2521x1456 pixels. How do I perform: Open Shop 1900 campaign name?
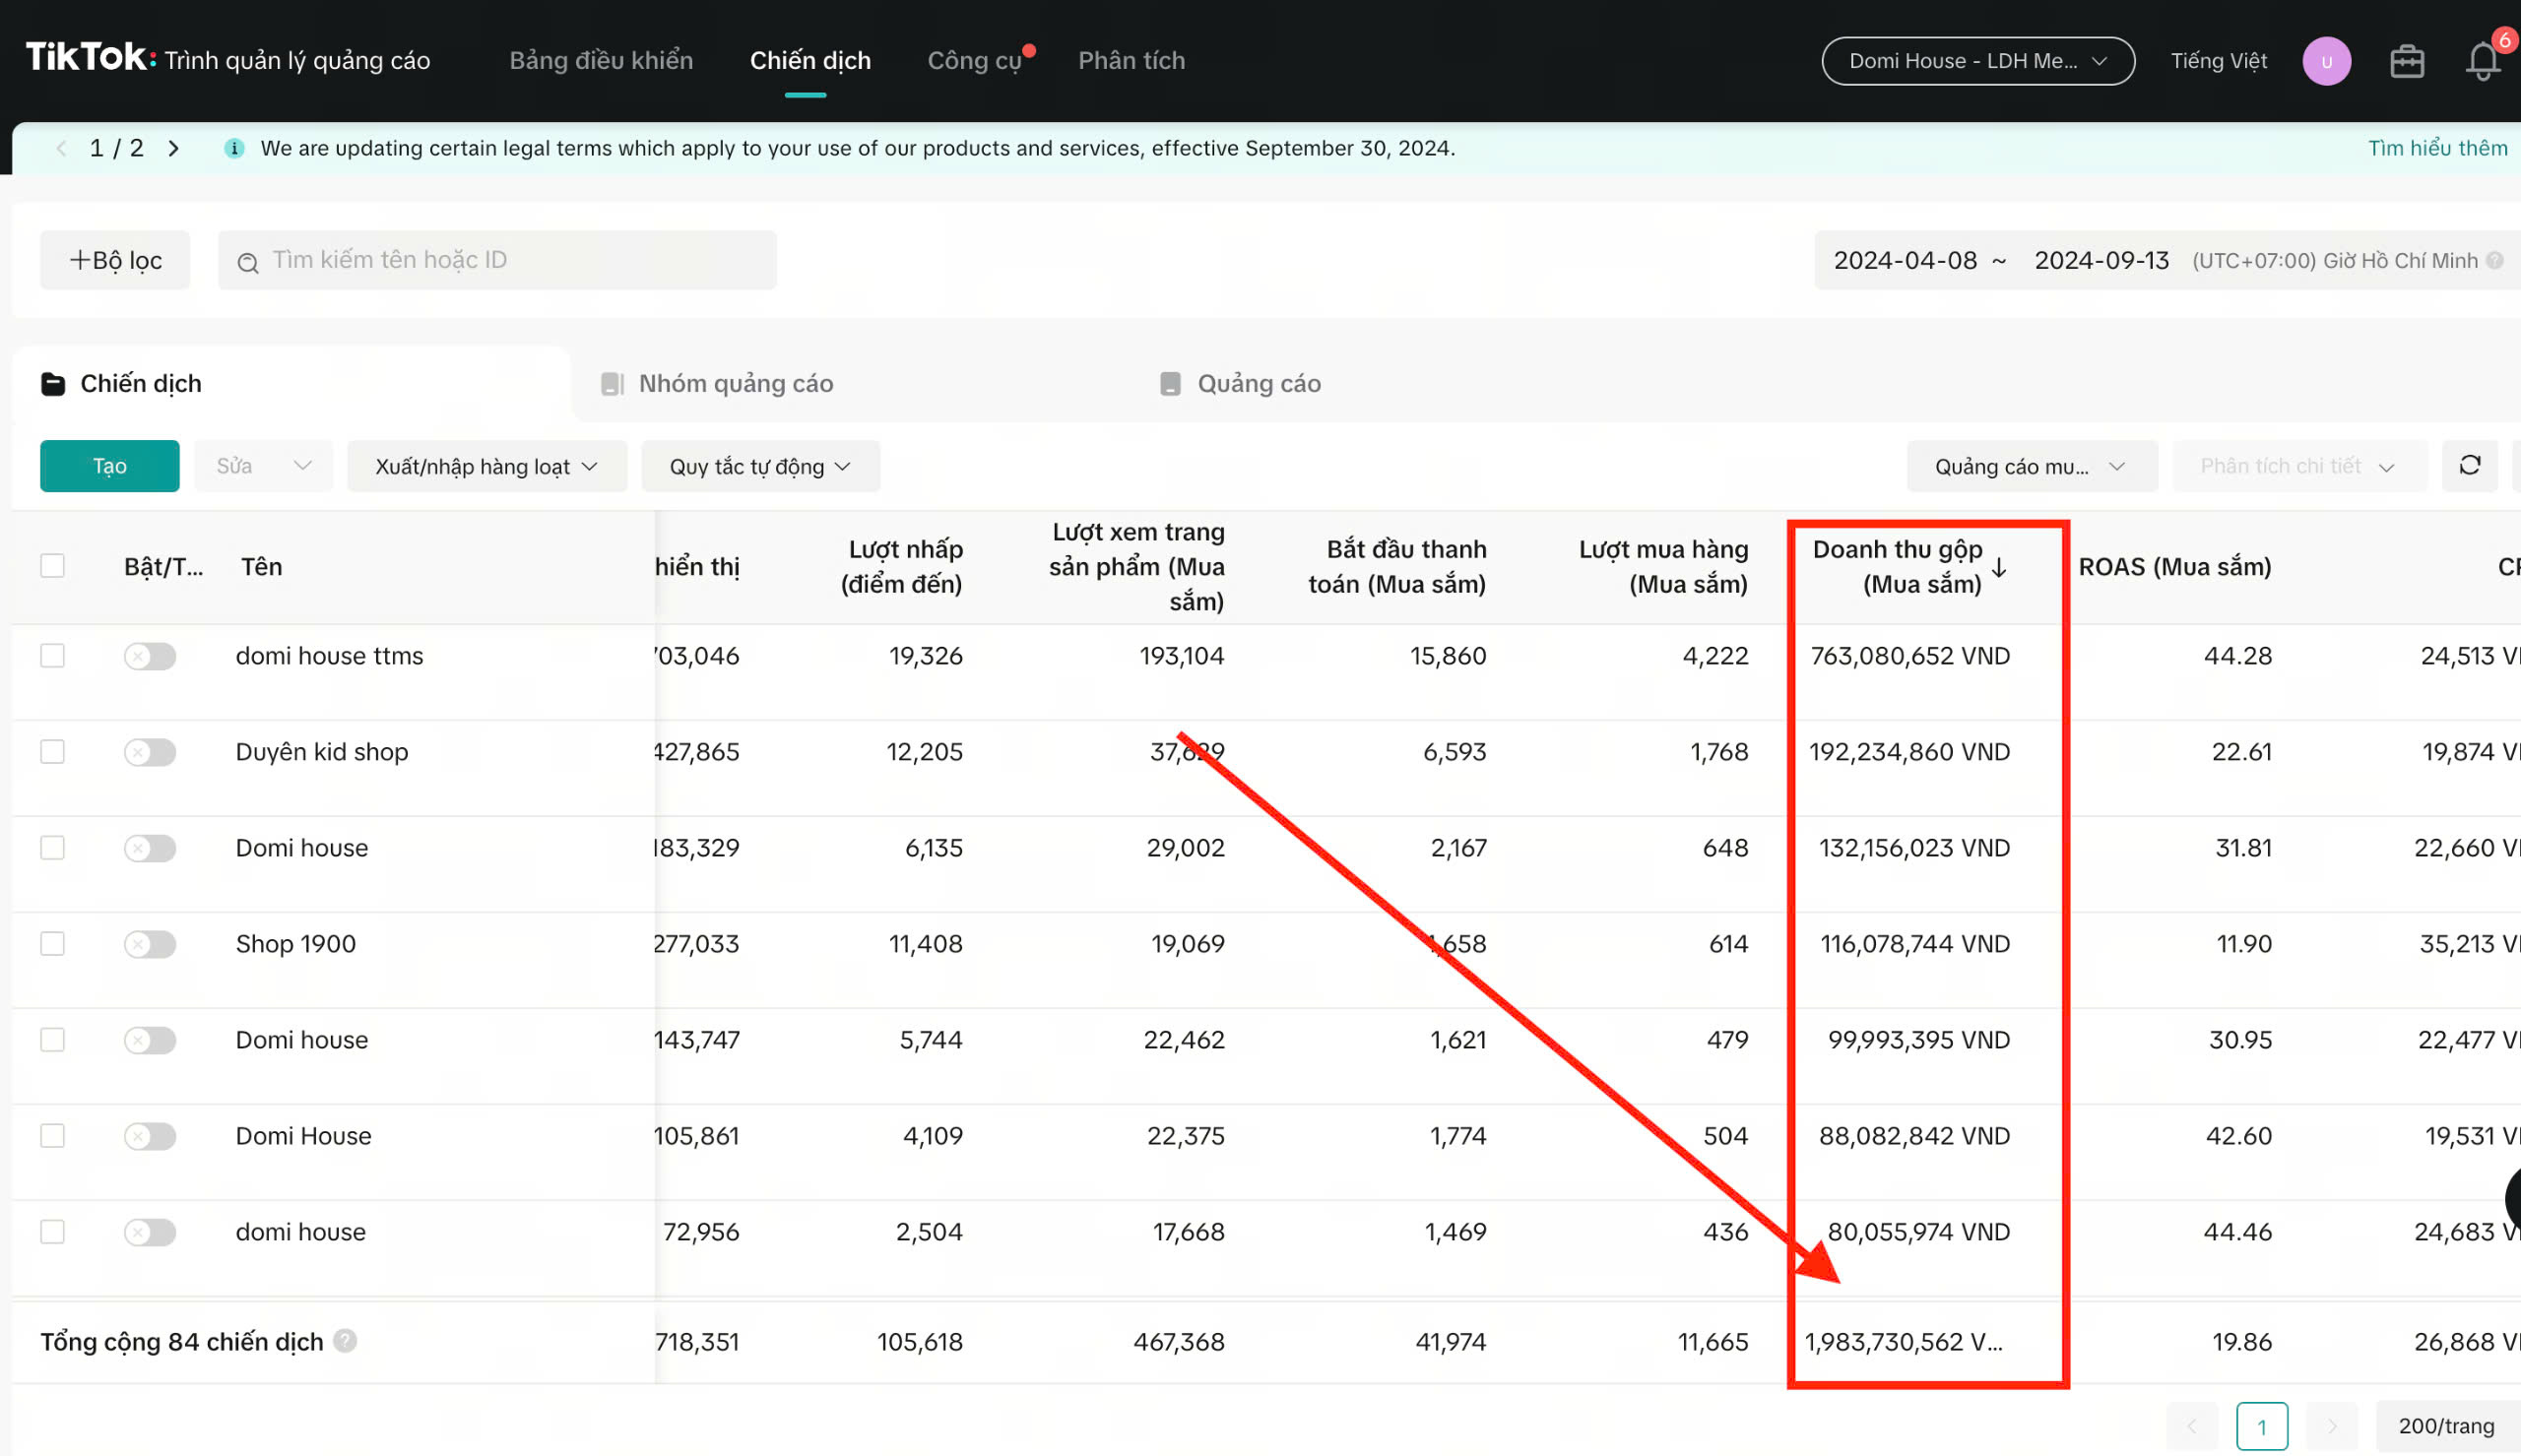[x=296, y=944]
